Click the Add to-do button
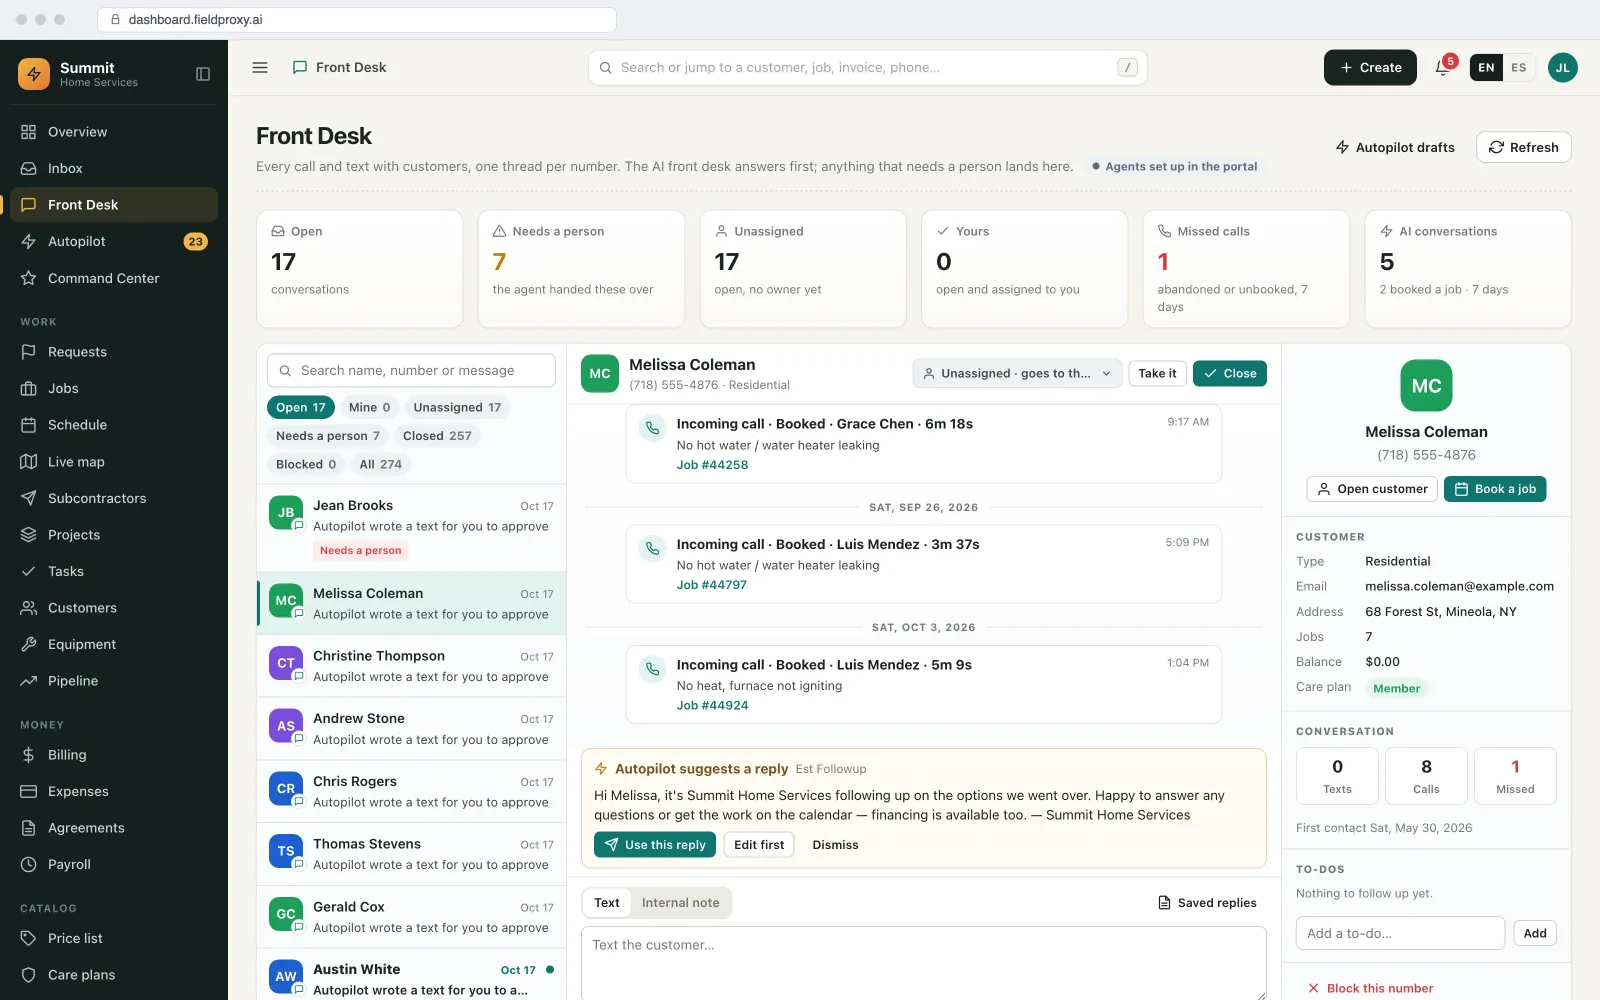The width and height of the screenshot is (1600, 1000). point(1535,933)
